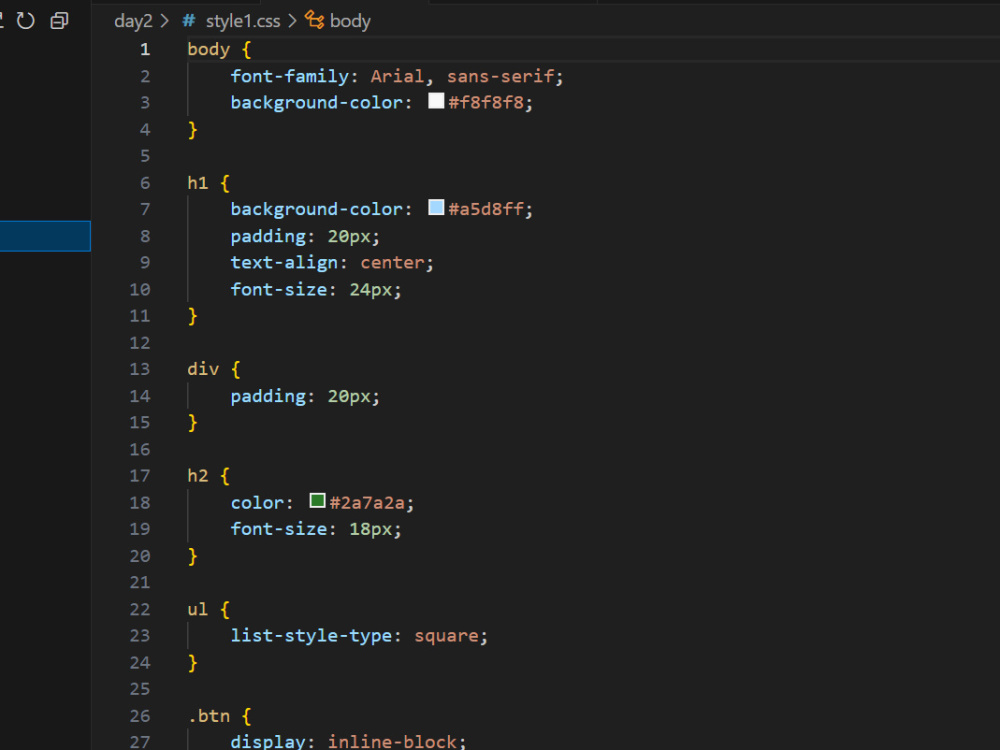Click the .btn selector
Viewport: 1000px width, 750px height.
pos(209,716)
